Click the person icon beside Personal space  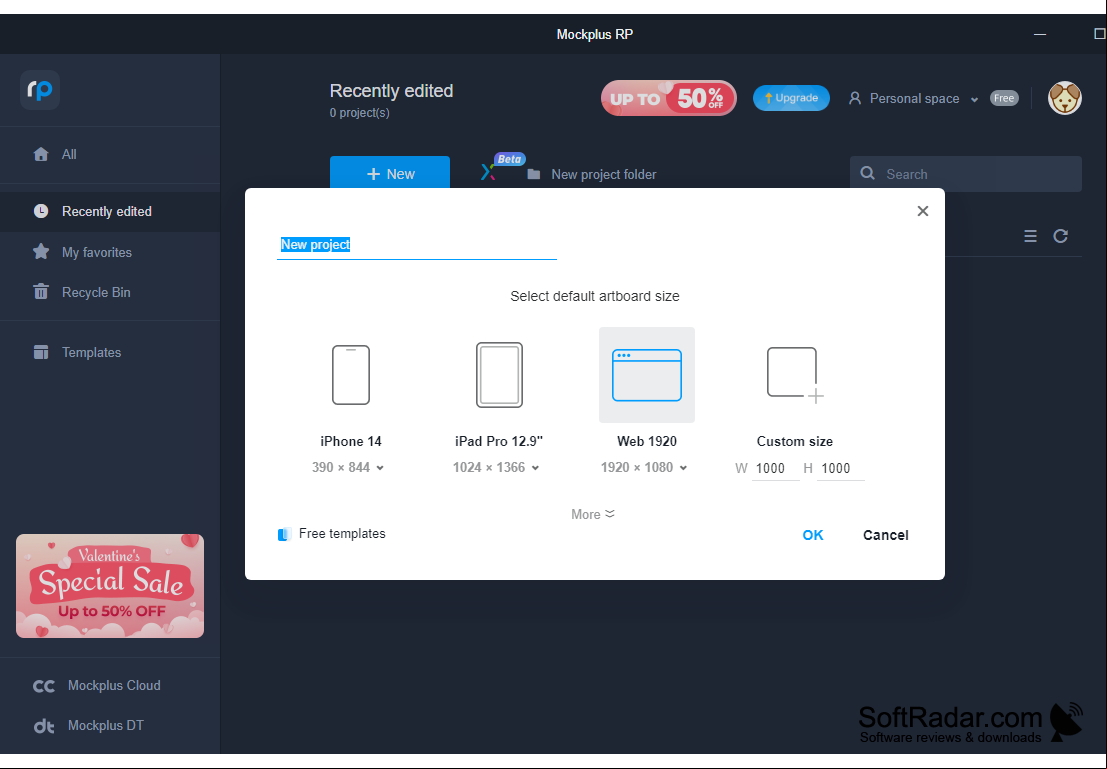click(855, 98)
